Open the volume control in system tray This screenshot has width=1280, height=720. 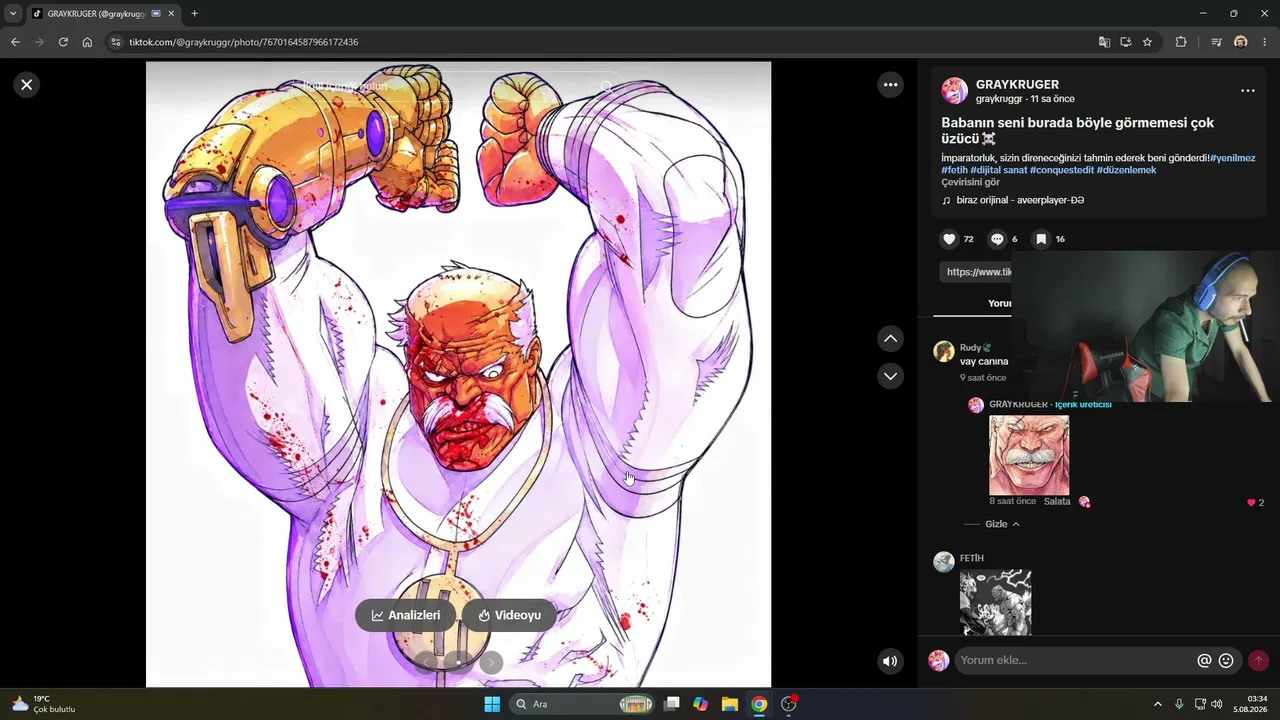click(x=1217, y=704)
